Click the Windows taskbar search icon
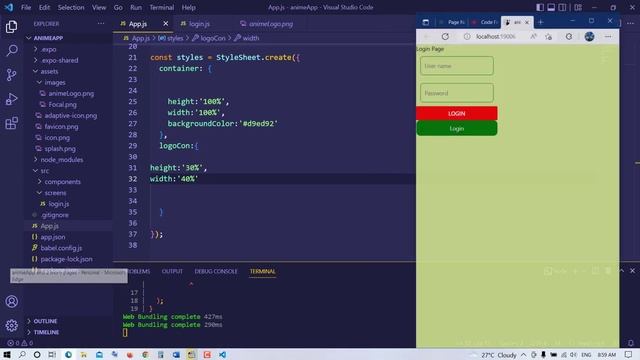 22,355
